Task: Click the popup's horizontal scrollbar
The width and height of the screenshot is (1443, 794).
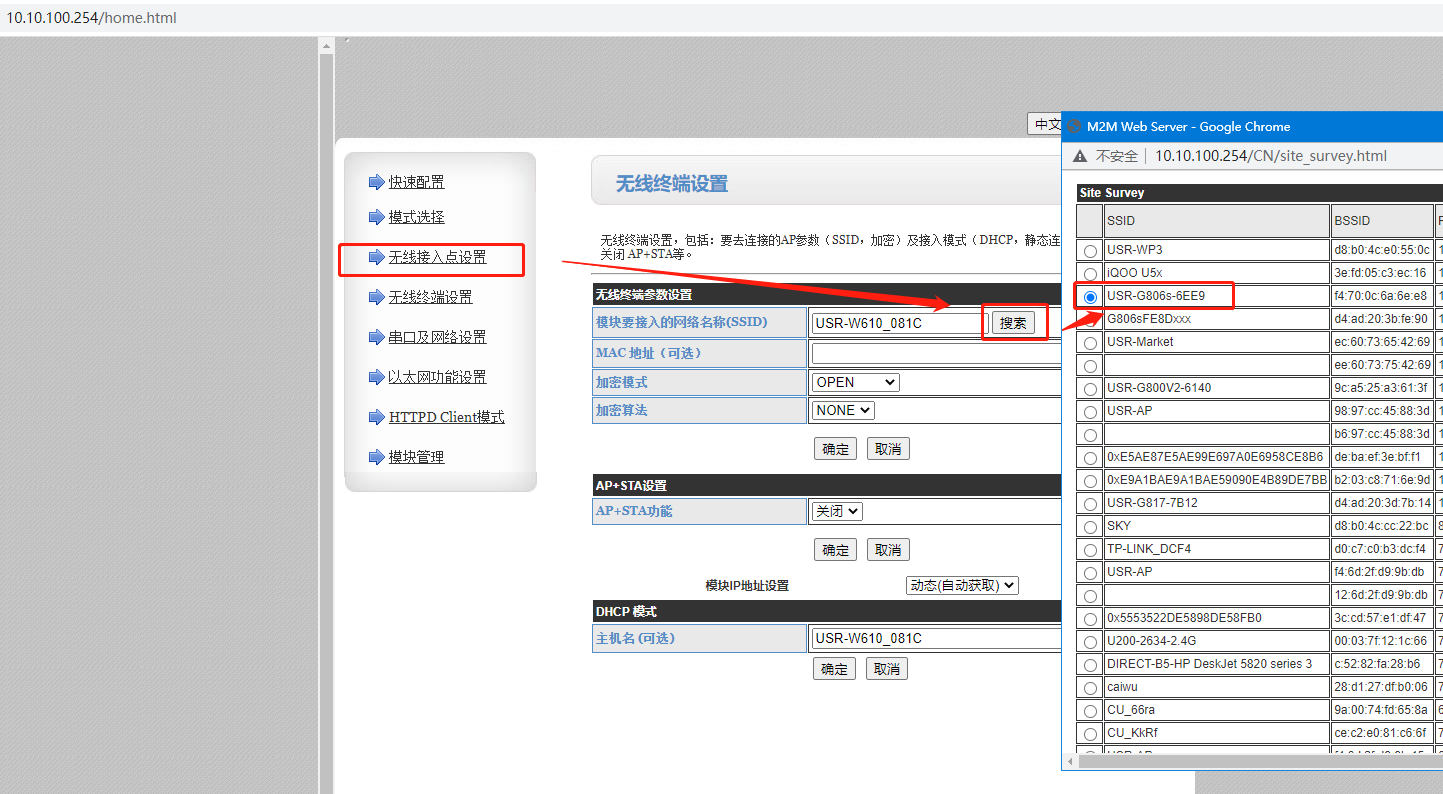Action: point(1250,762)
